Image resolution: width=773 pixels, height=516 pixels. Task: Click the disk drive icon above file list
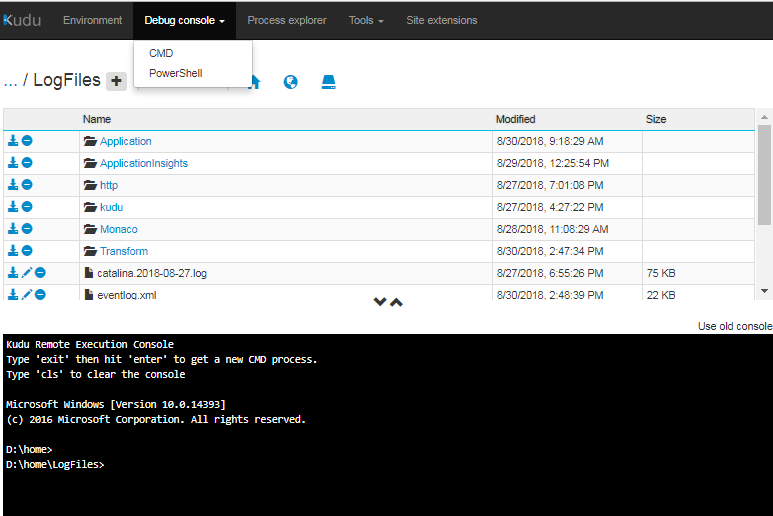tap(328, 81)
